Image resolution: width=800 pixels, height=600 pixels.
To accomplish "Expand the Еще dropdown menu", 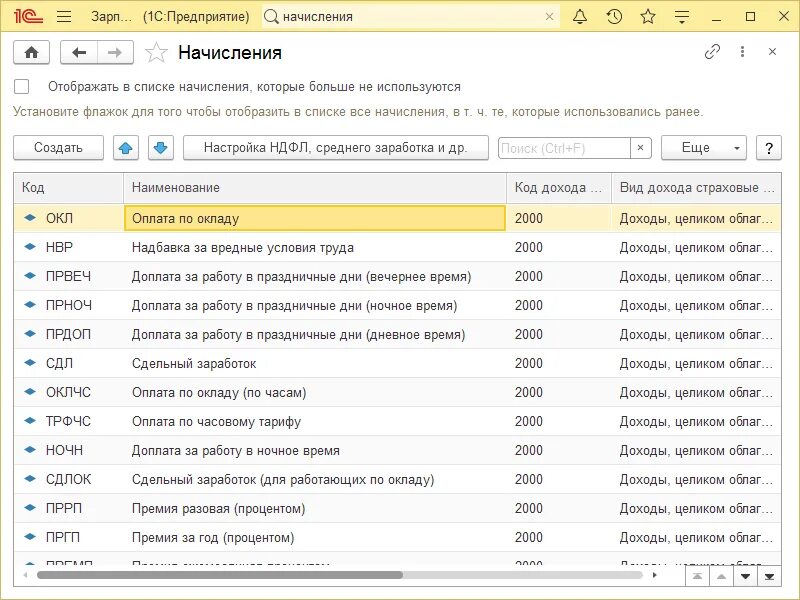I will (704, 148).
